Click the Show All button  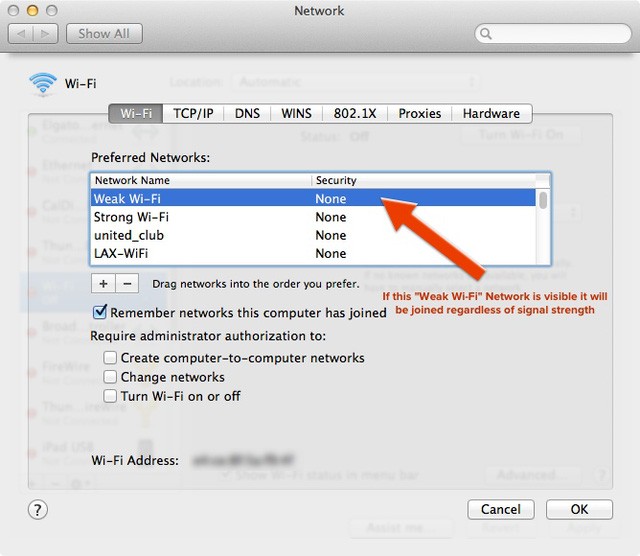[x=104, y=33]
